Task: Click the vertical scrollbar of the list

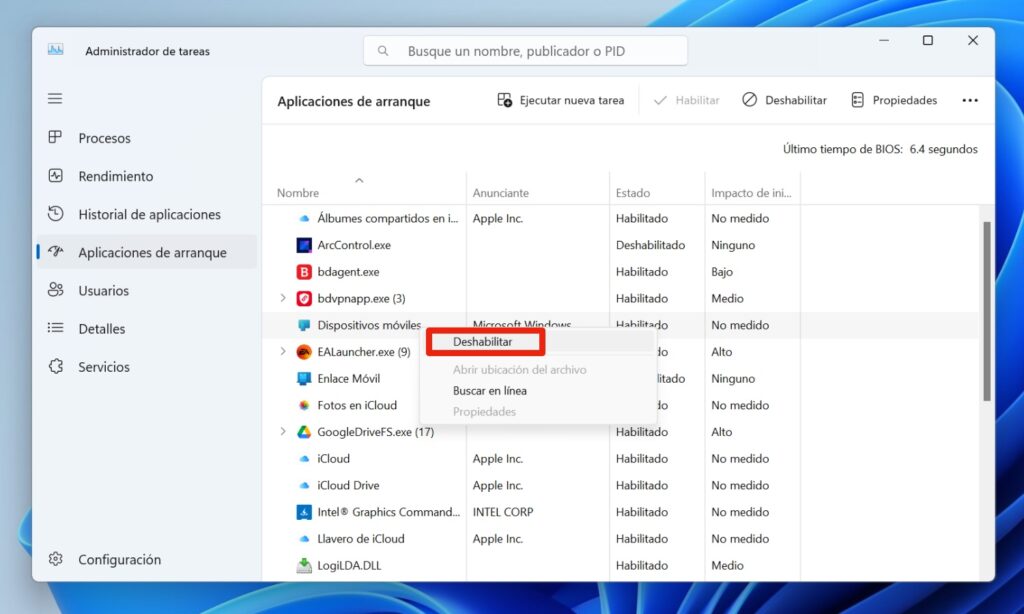Action: tap(986, 312)
